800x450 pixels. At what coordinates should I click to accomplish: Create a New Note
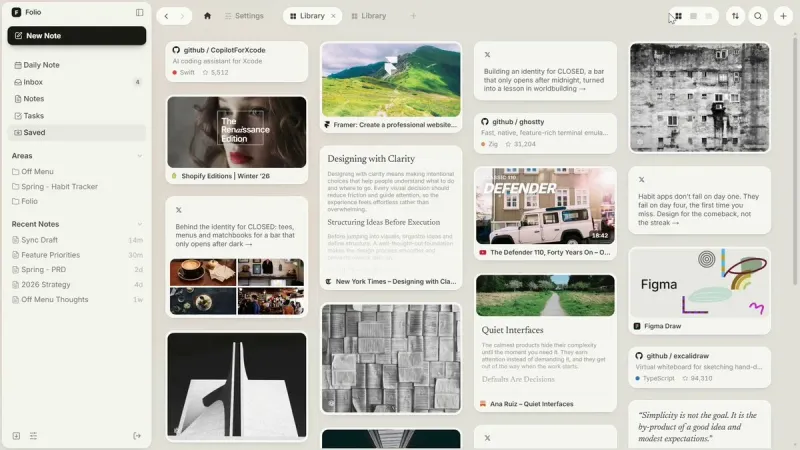pos(77,36)
